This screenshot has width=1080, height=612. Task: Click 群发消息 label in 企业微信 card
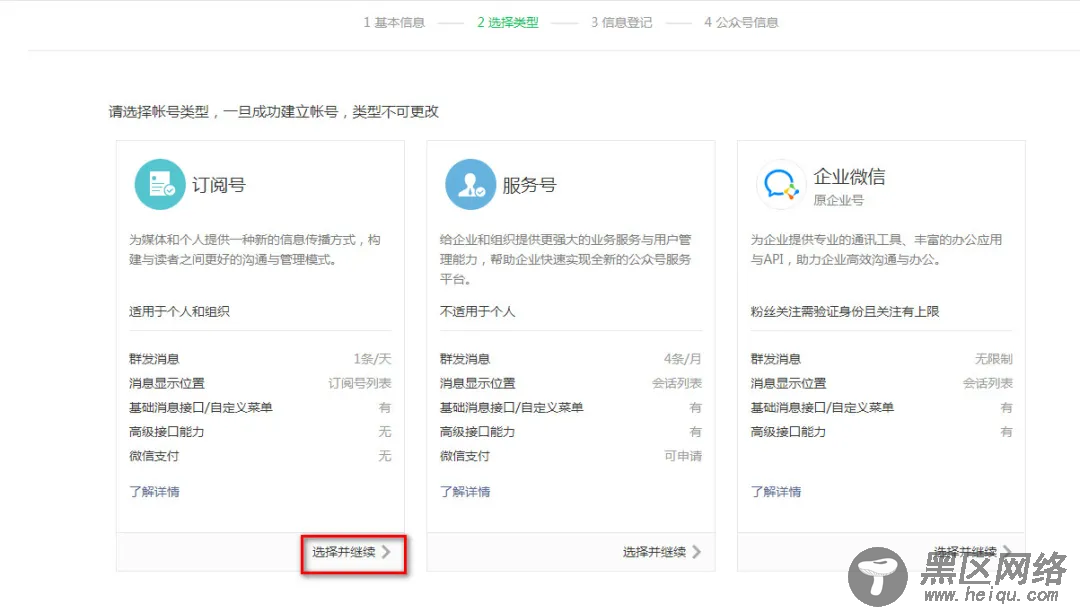775,359
